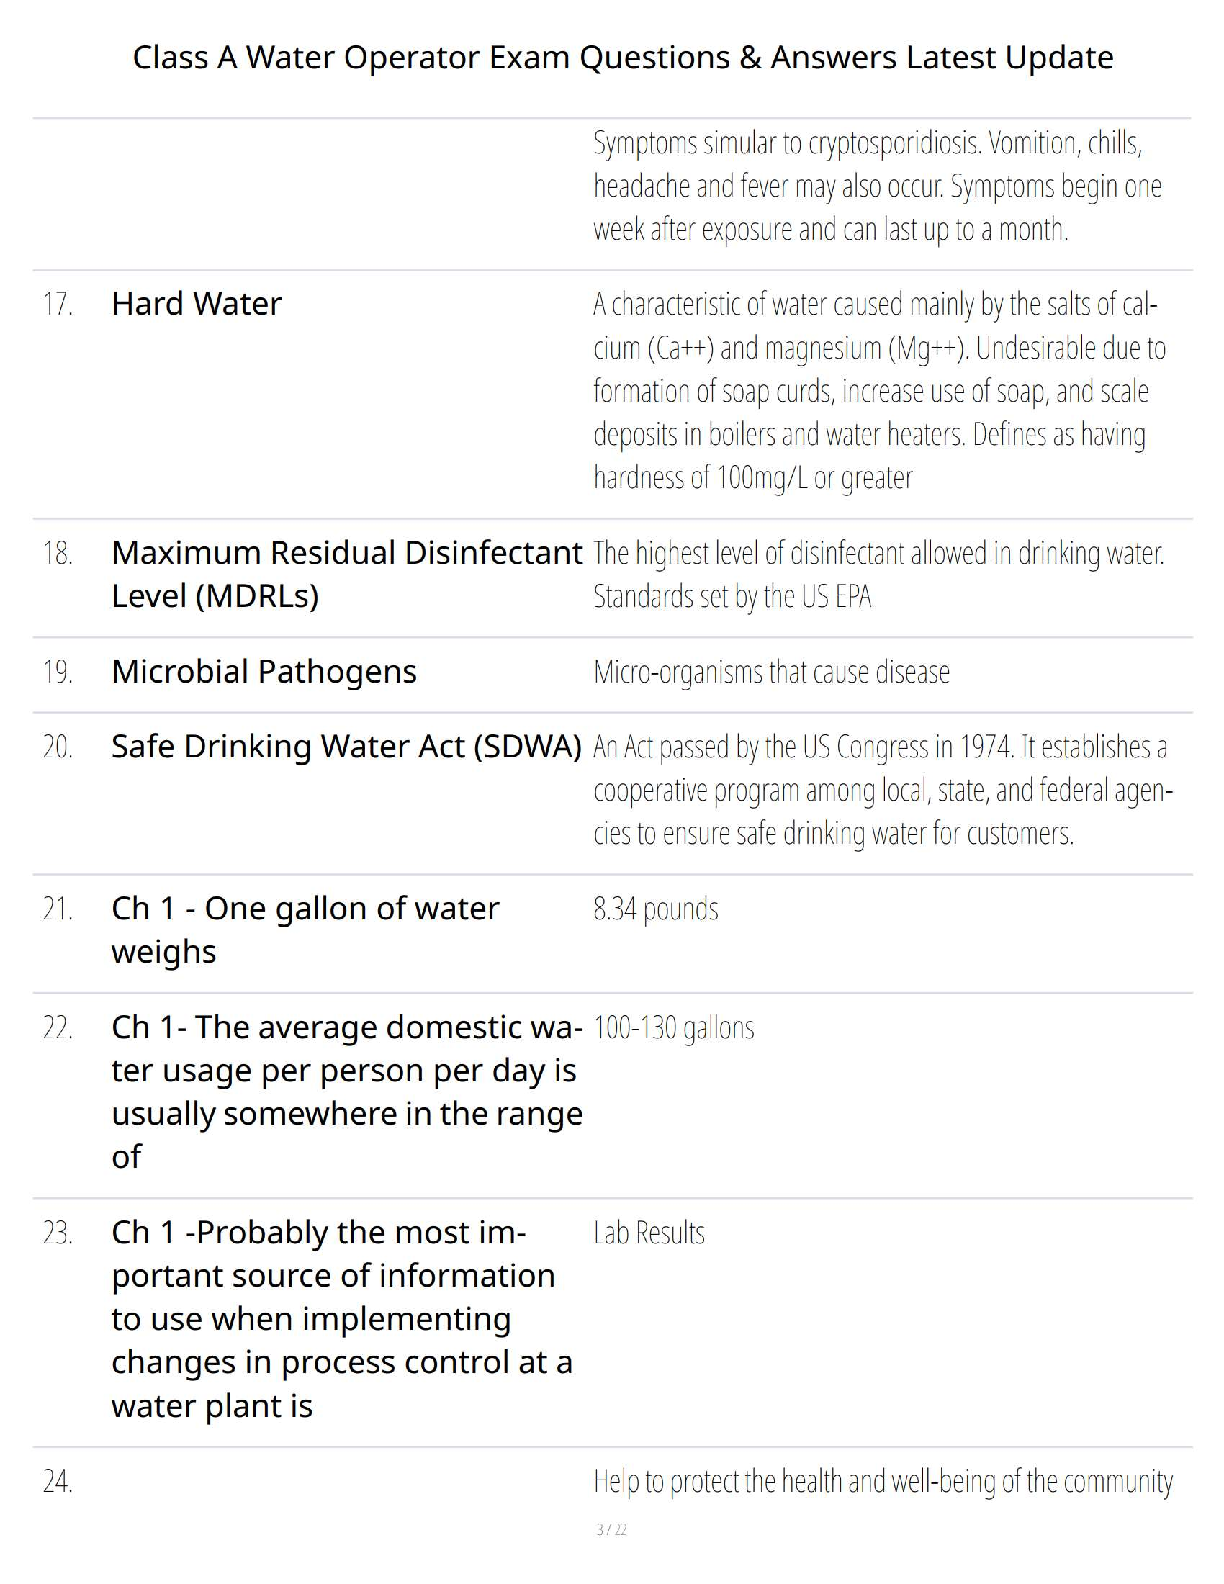Click the 'Lab Results' answer
Viewport: 1224px width, 1584px height.
(x=649, y=1233)
